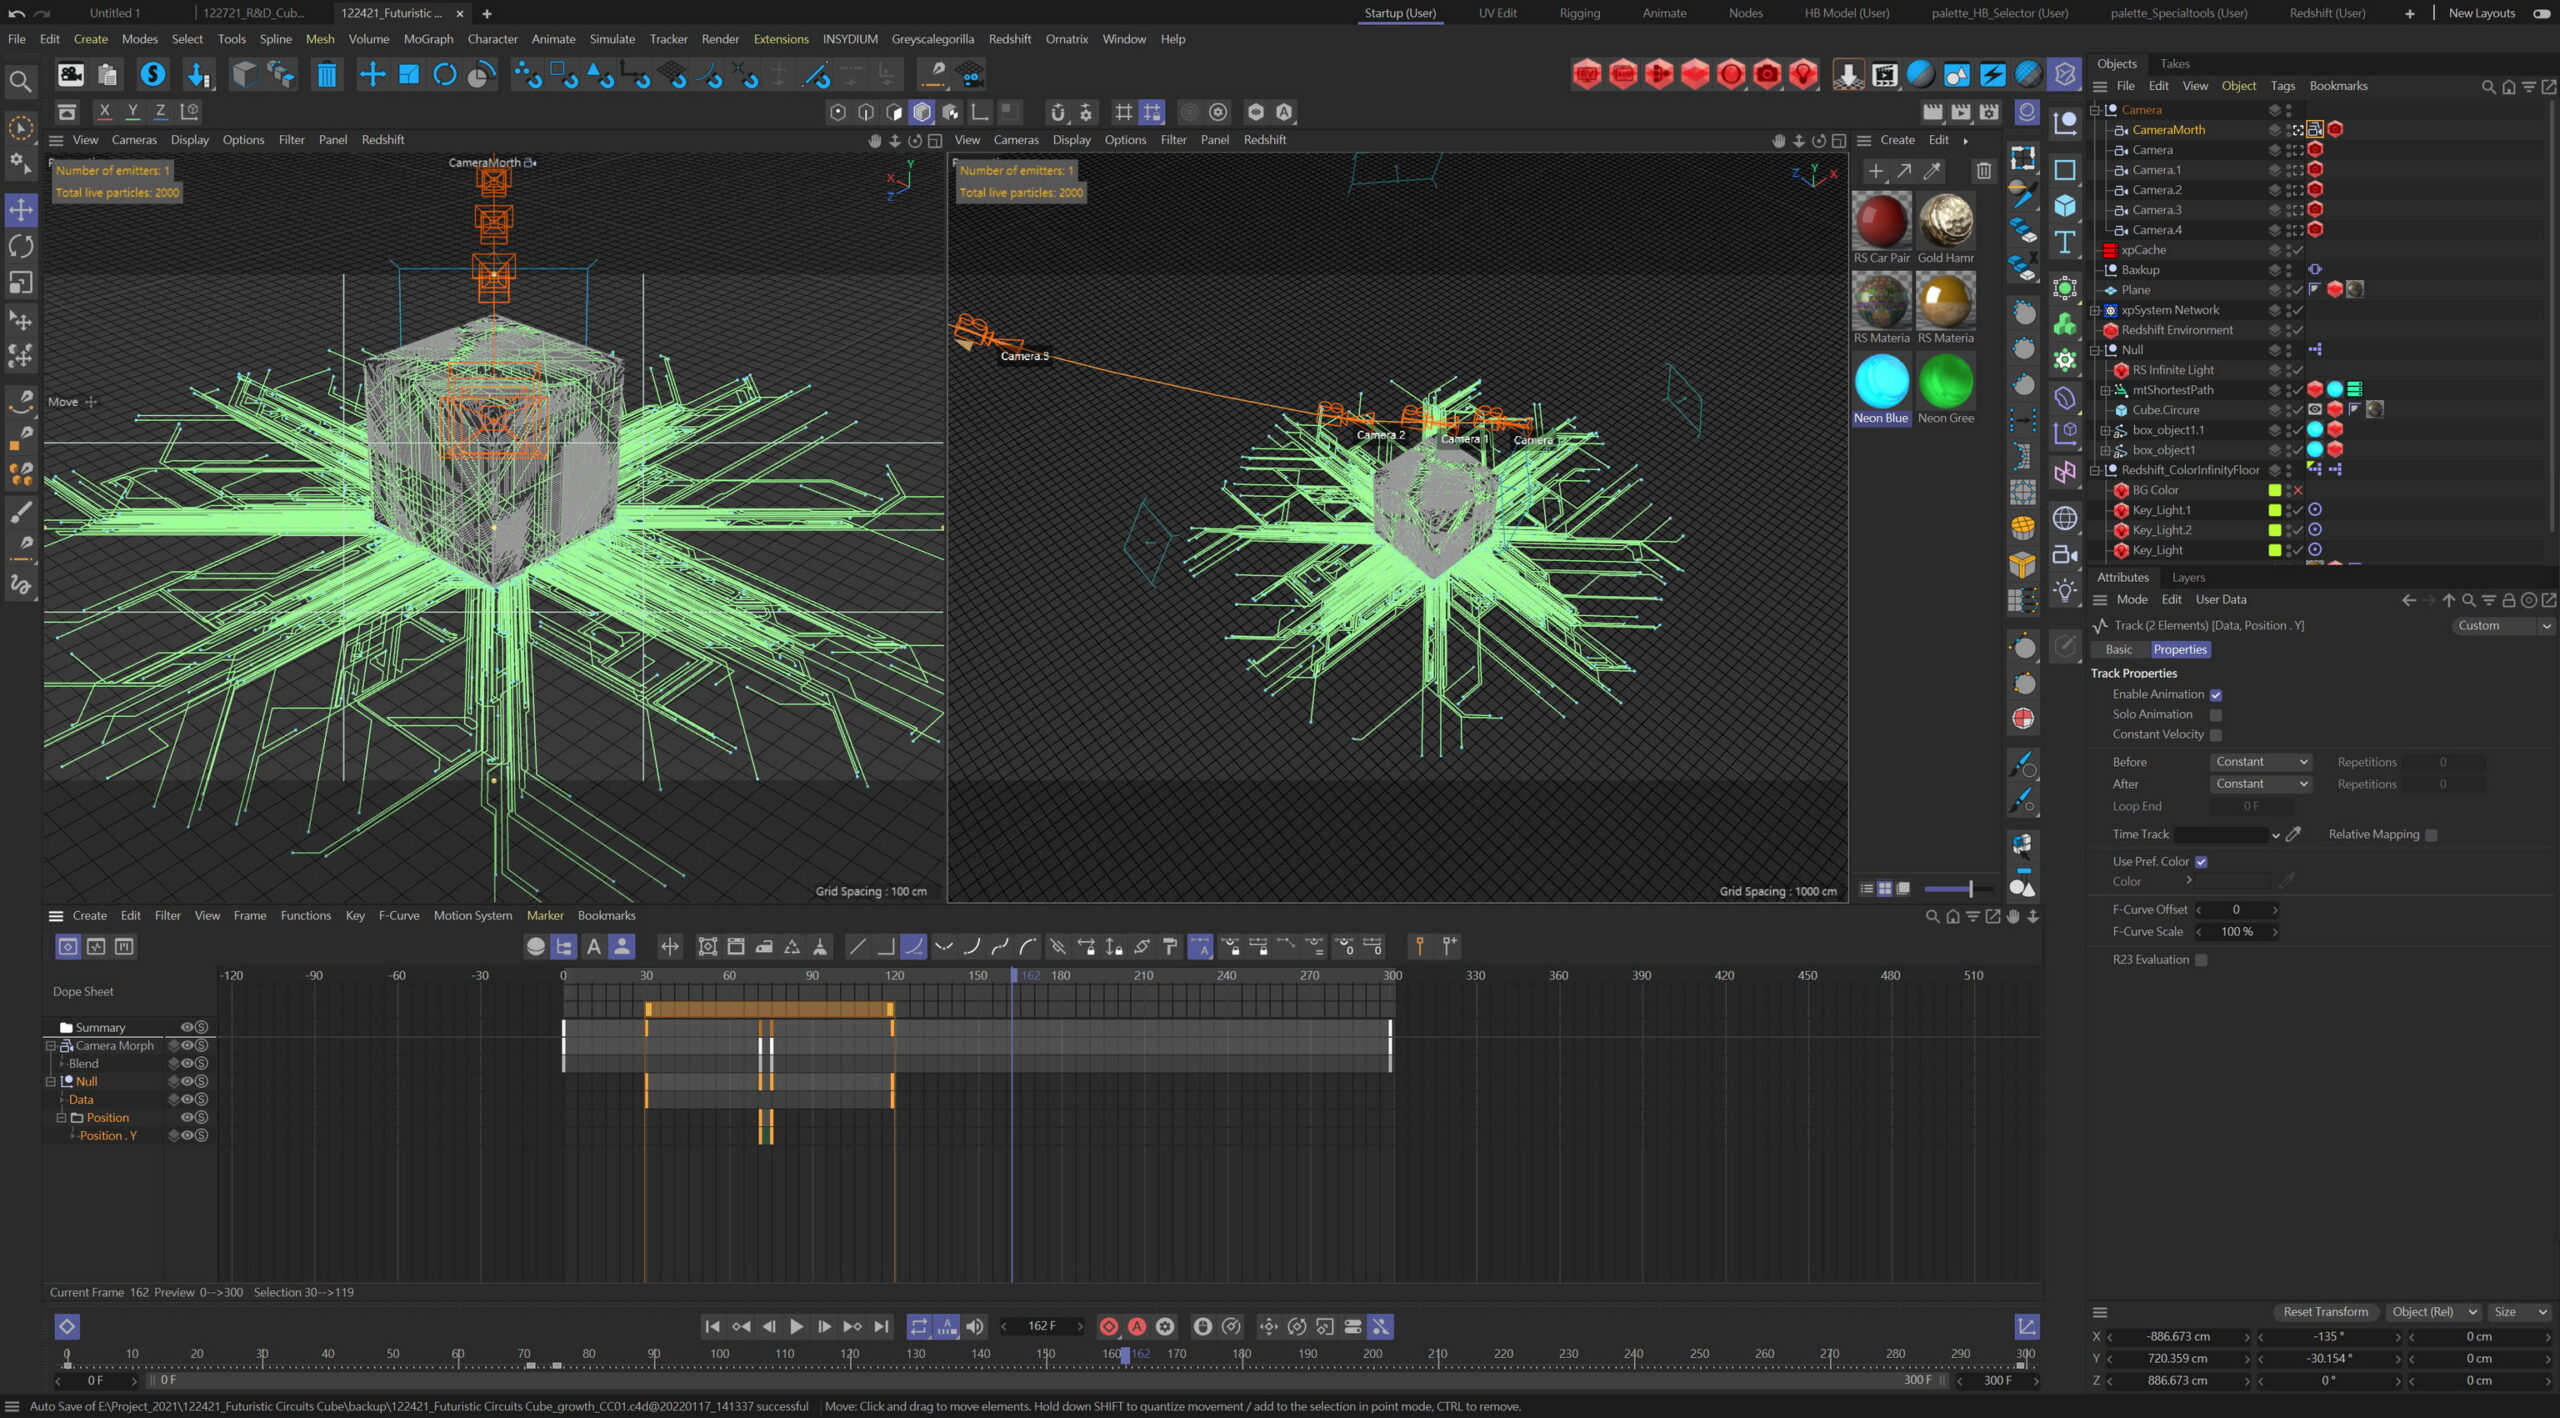Click the Go to End playback icon
Image resolution: width=2560 pixels, height=1418 pixels.
tap(881, 1326)
